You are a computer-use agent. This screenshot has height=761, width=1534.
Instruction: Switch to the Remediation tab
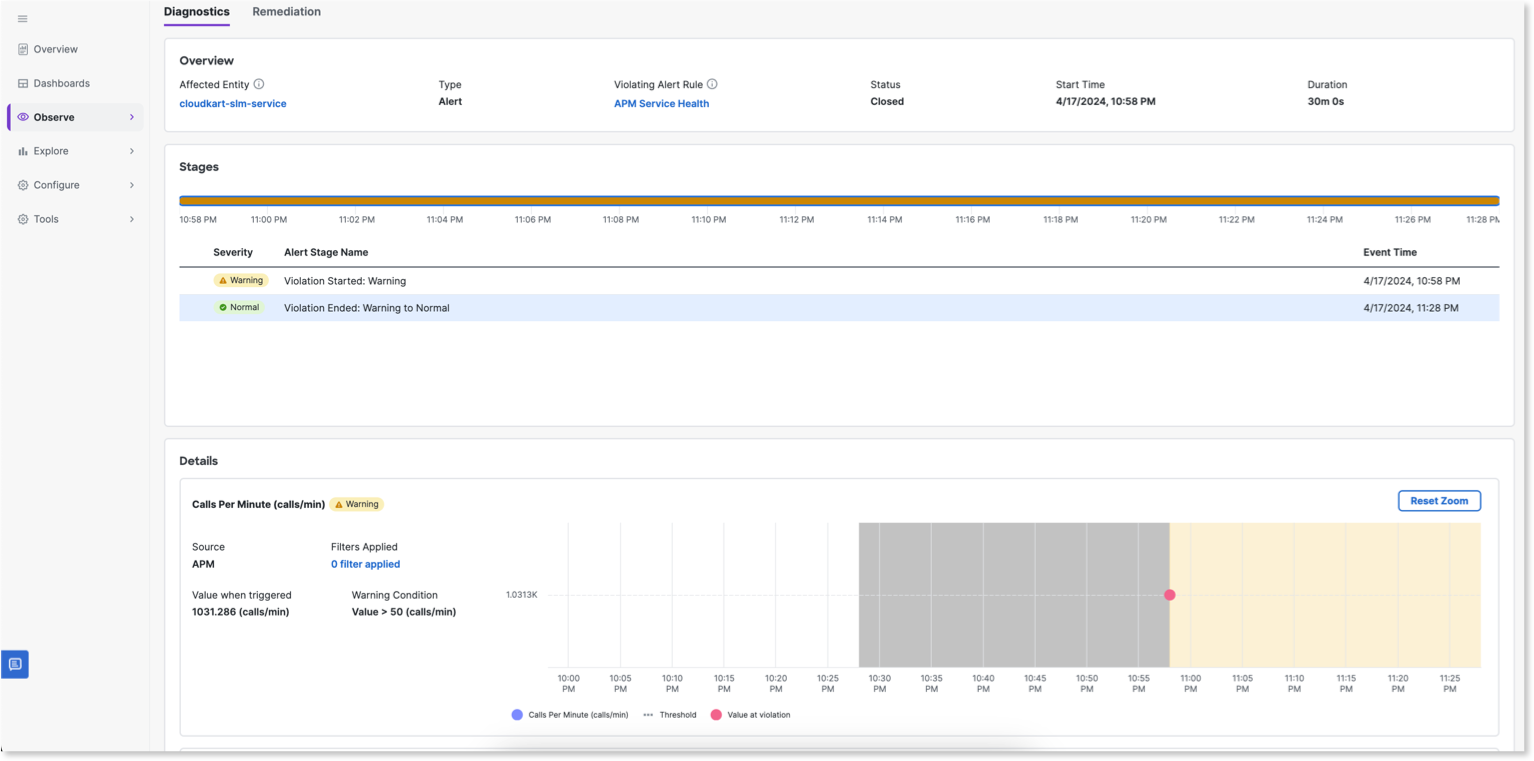click(287, 12)
